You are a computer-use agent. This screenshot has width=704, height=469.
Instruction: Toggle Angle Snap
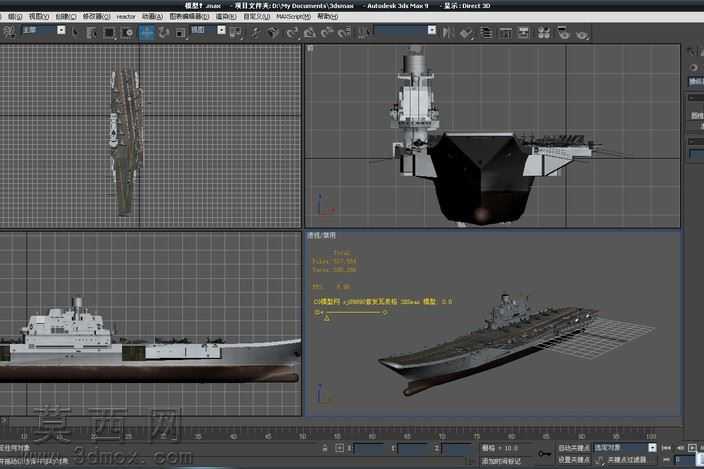[309, 32]
